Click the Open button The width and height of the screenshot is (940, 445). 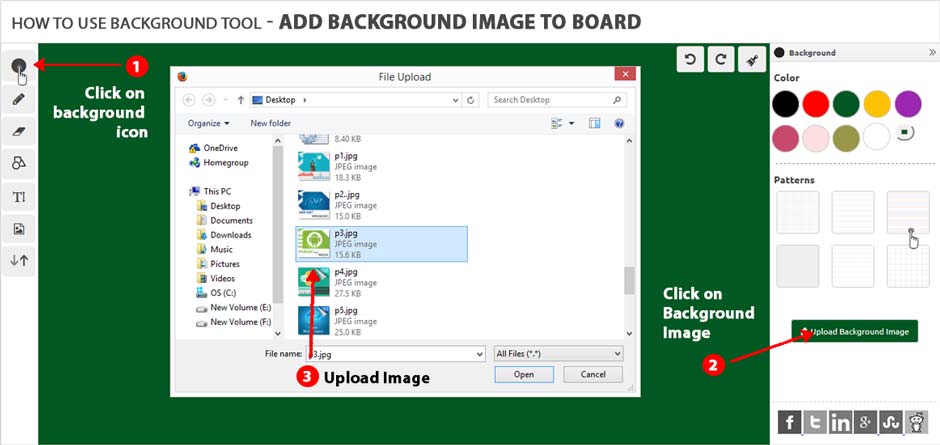coord(523,375)
